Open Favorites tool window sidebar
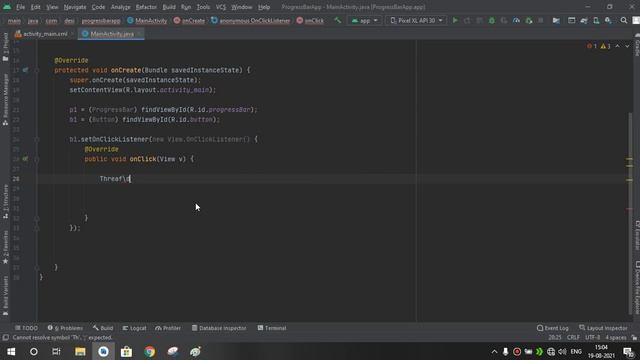 click(x=5, y=247)
